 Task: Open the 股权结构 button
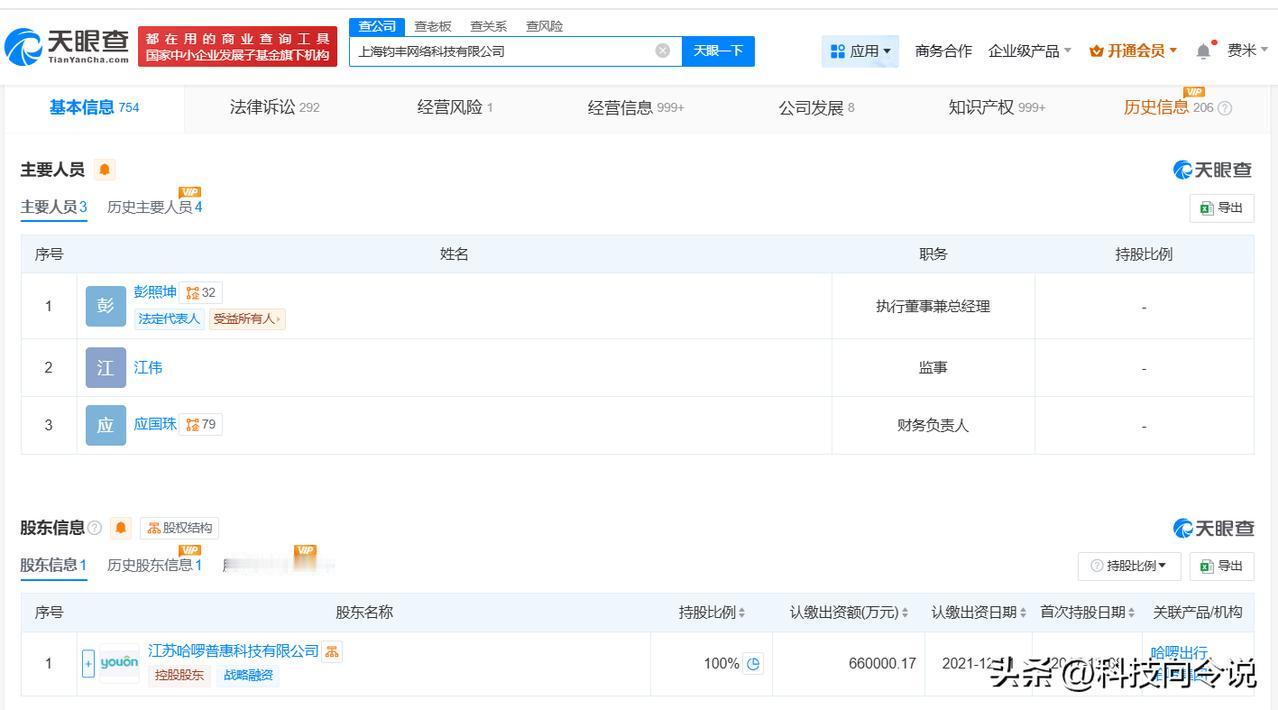tap(180, 528)
